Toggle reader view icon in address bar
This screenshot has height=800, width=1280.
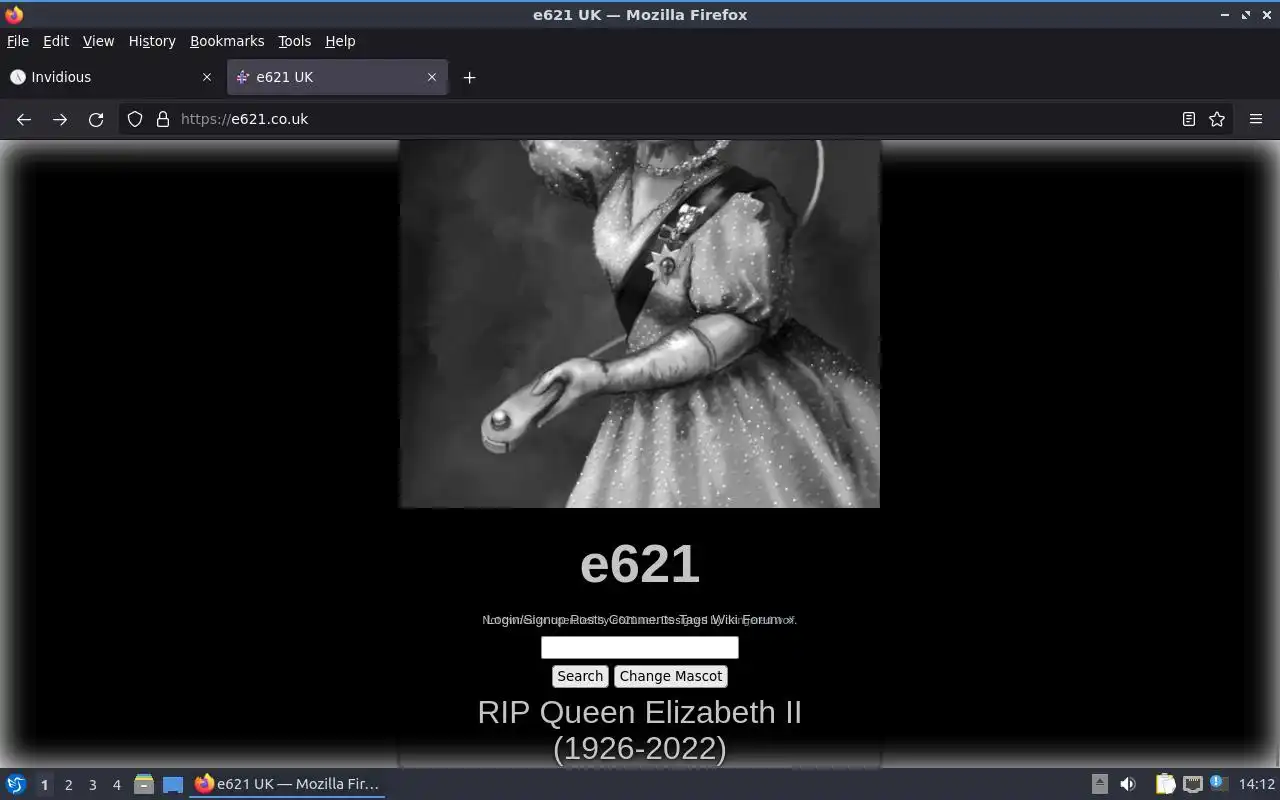point(1188,119)
